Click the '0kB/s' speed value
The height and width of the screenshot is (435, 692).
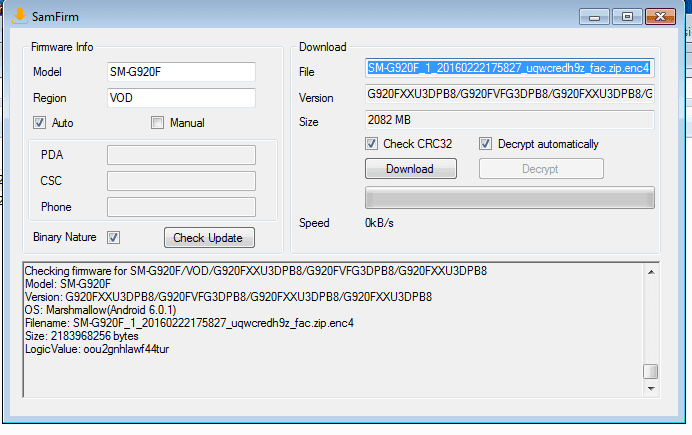tap(379, 223)
